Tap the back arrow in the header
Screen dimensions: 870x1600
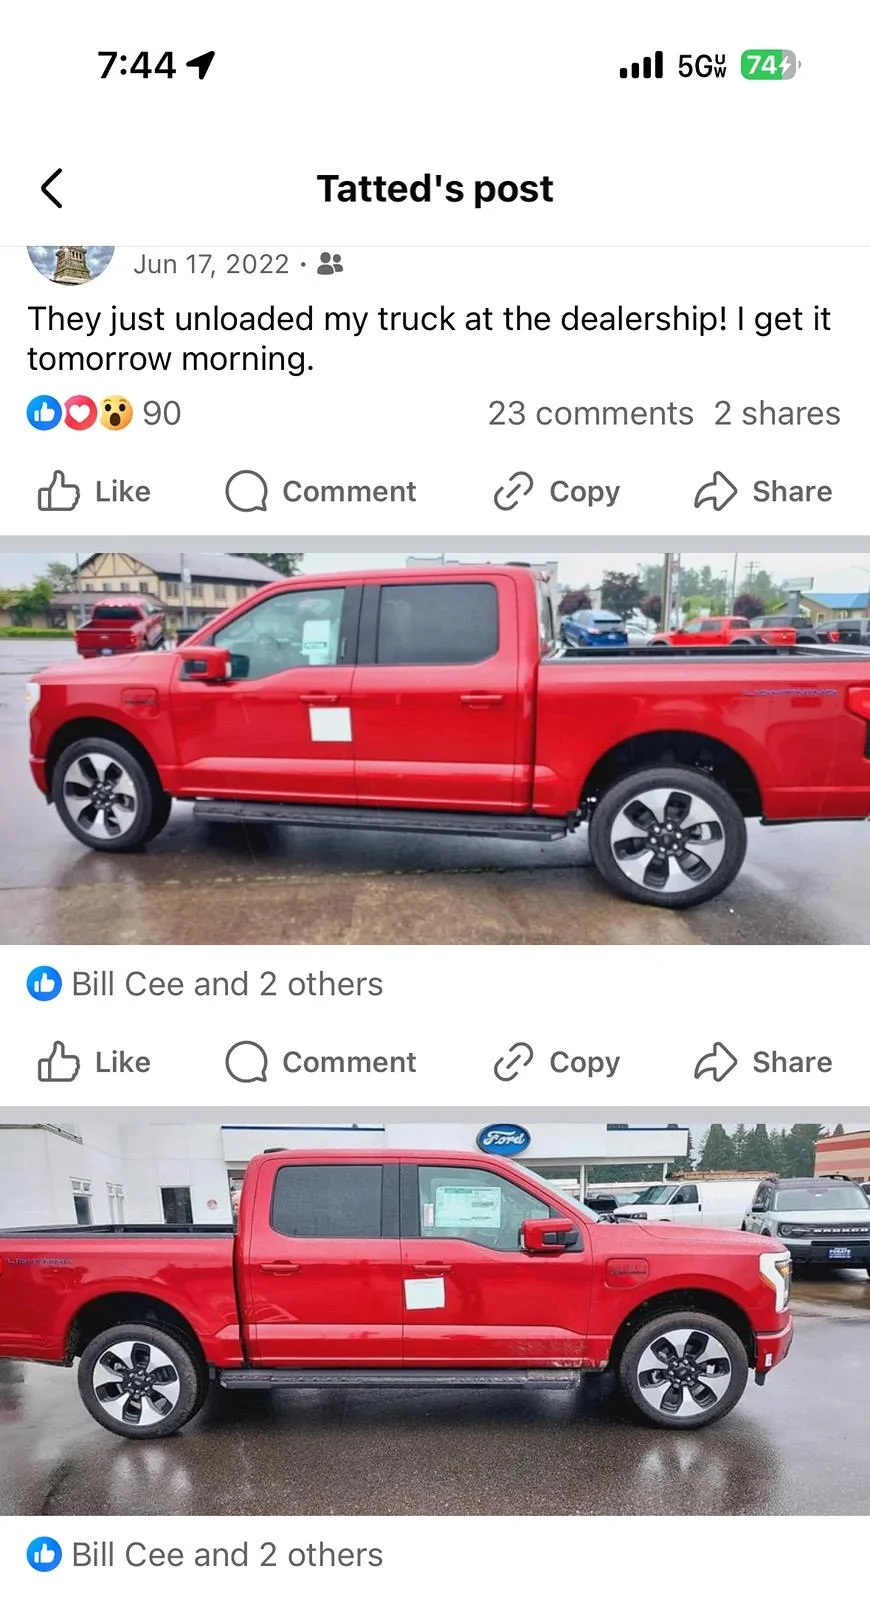coord(52,188)
